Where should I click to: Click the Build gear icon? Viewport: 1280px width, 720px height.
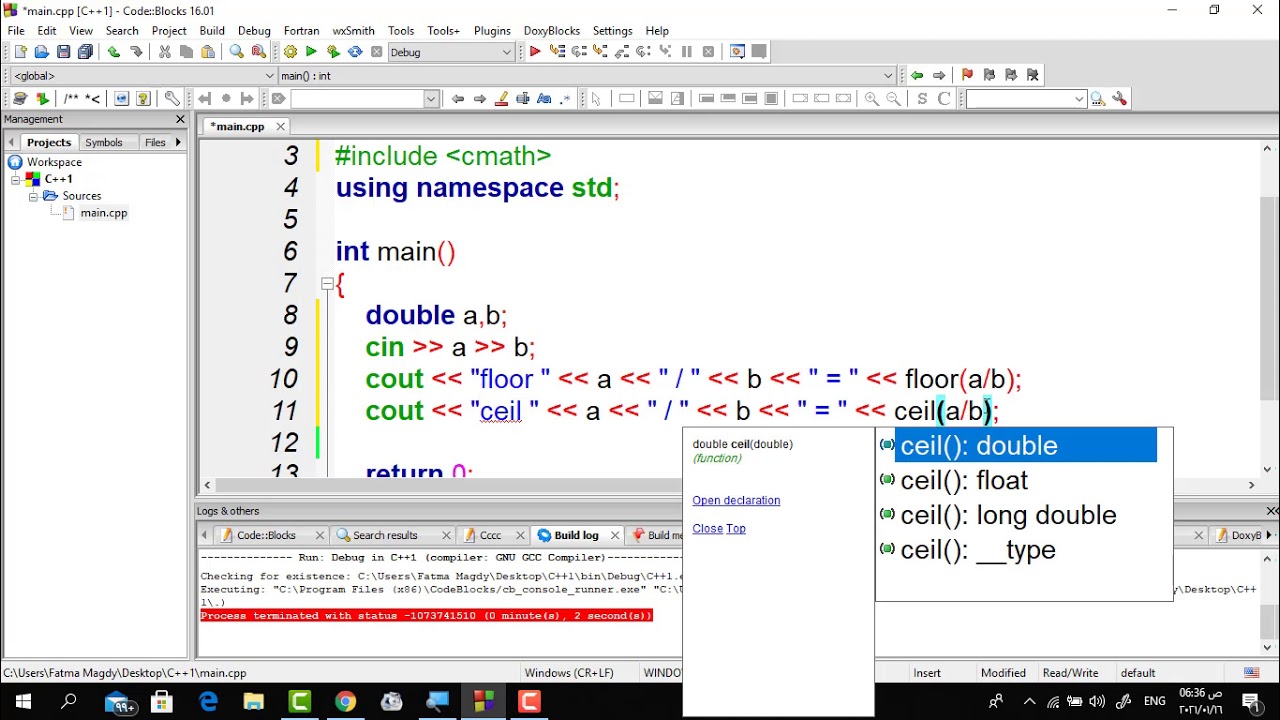click(290, 52)
